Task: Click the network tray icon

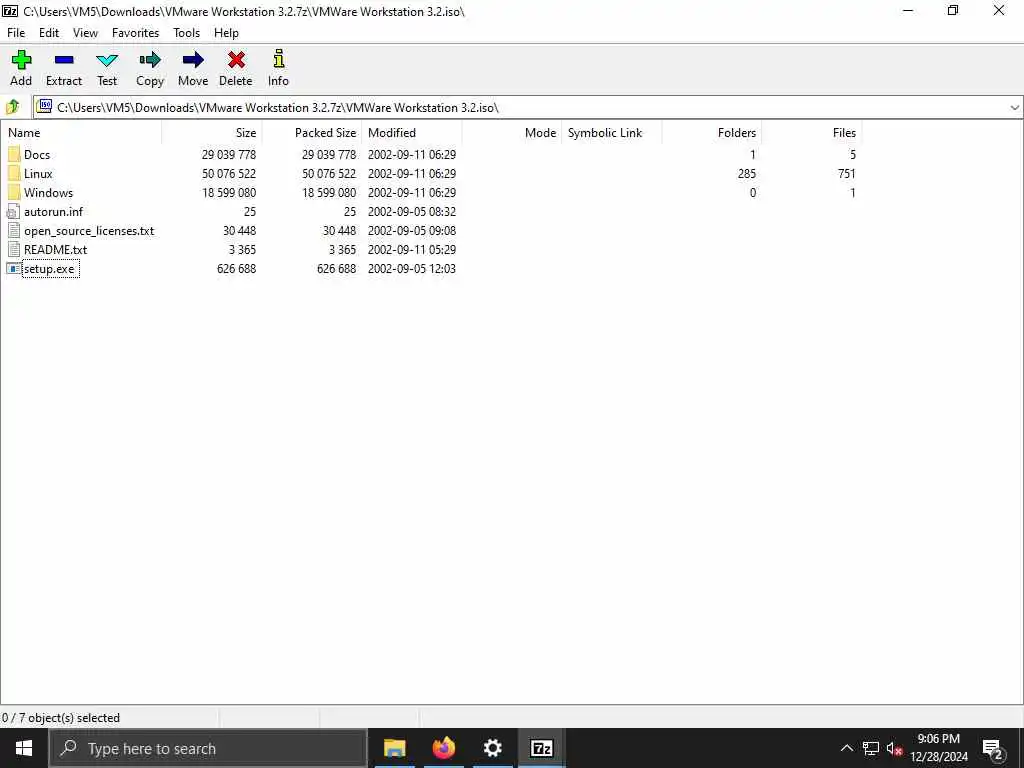Action: tap(871, 748)
